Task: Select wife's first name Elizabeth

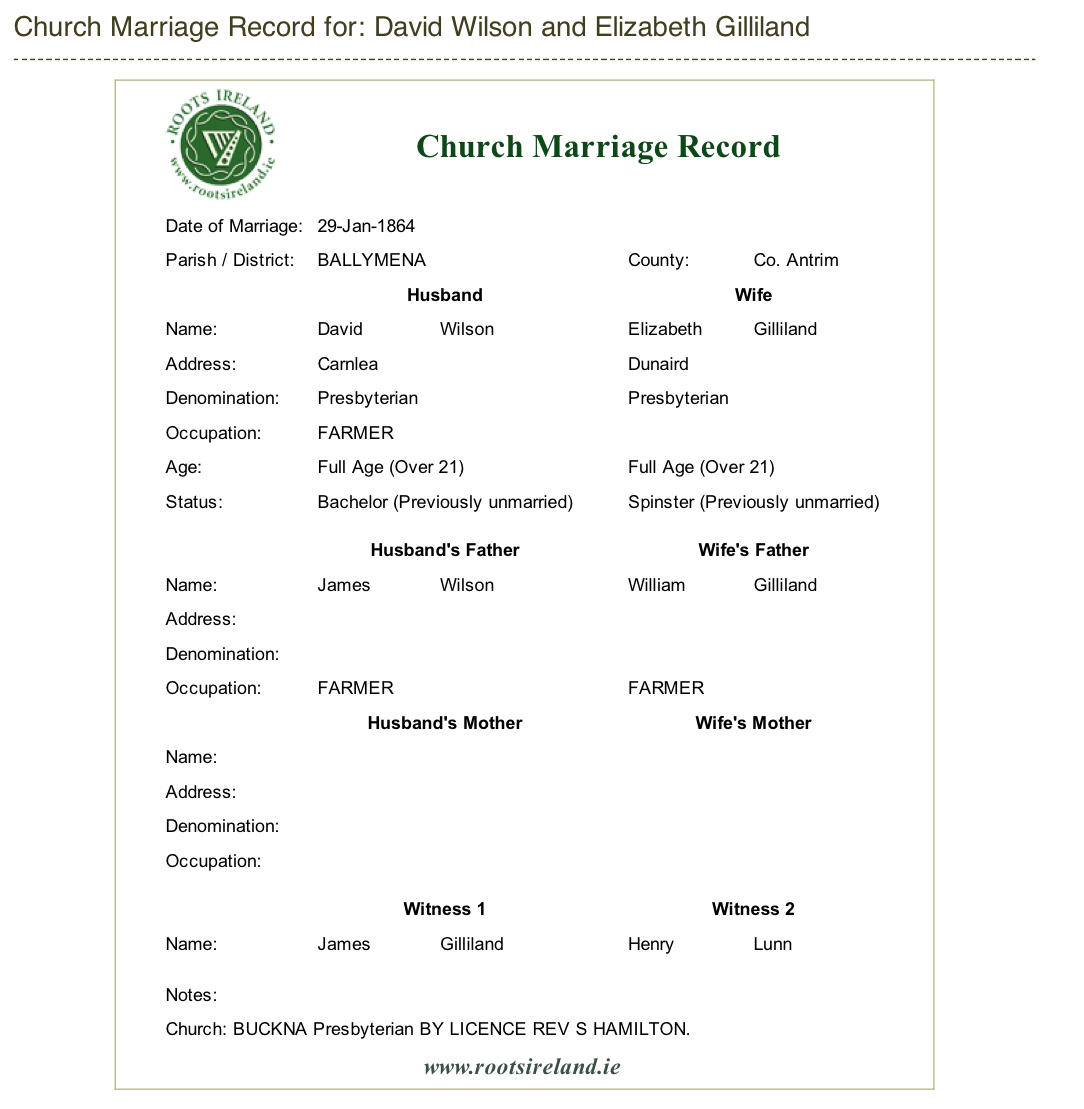Action: pos(665,330)
